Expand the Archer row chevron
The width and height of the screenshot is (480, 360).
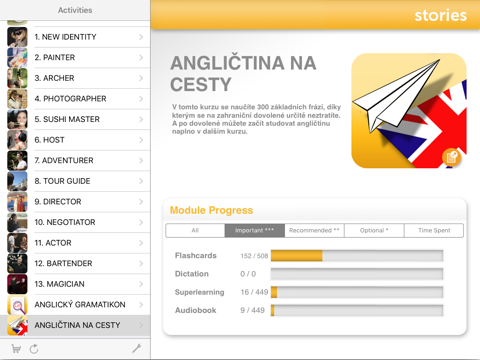[141, 78]
